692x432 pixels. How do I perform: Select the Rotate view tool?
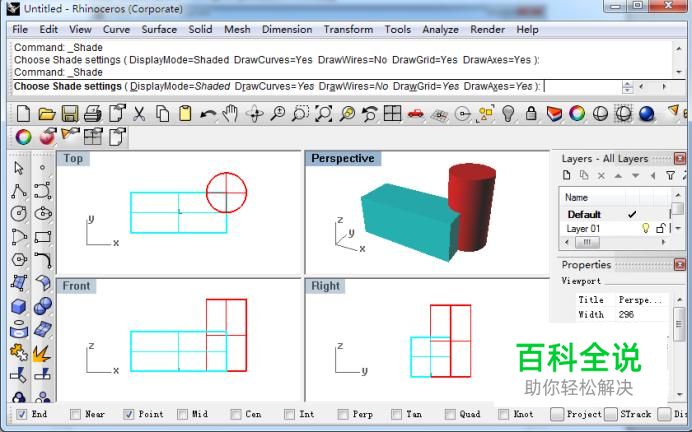[x=255, y=113]
